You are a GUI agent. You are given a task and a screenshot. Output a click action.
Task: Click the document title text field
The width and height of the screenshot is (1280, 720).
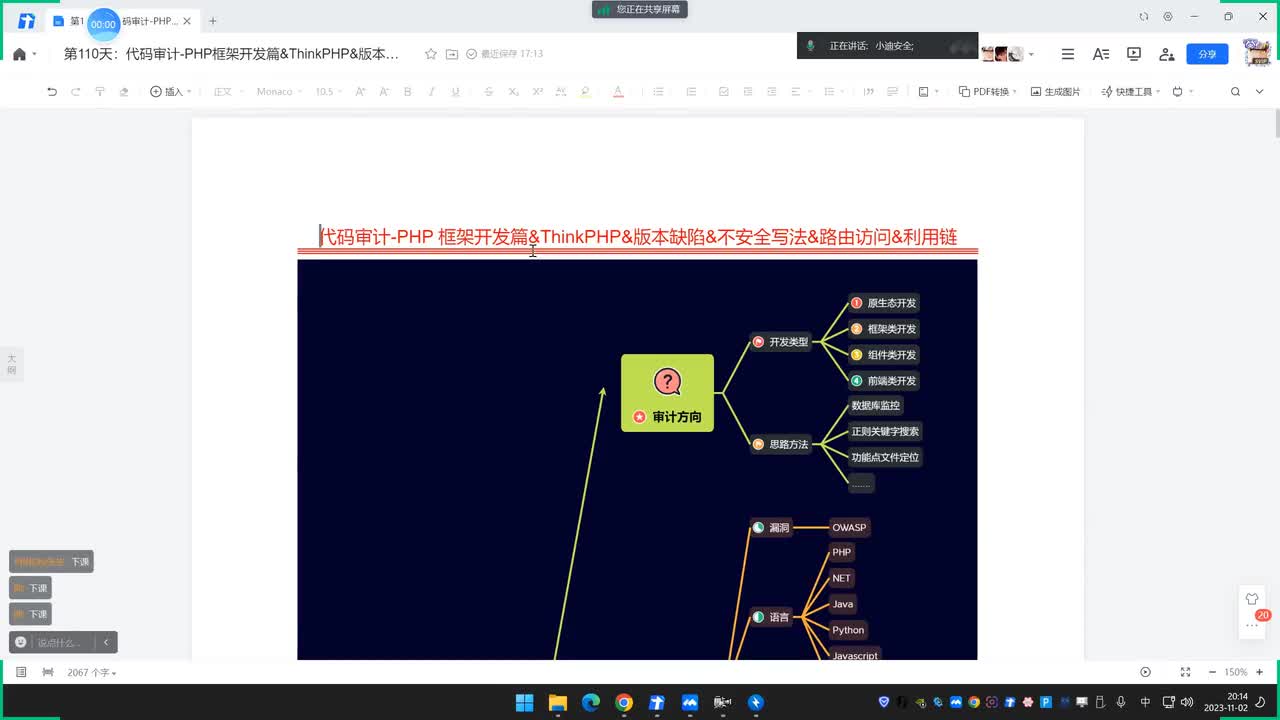coord(231,54)
